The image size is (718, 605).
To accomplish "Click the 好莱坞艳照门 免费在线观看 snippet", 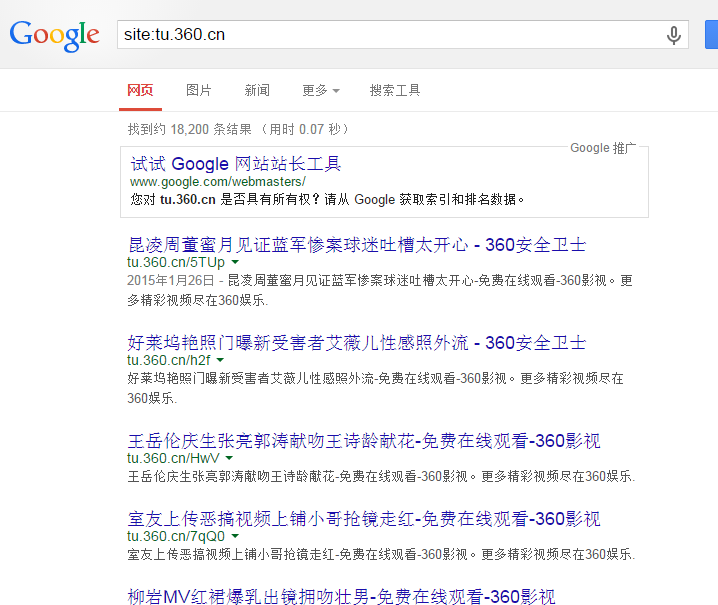I will click(x=375, y=388).
